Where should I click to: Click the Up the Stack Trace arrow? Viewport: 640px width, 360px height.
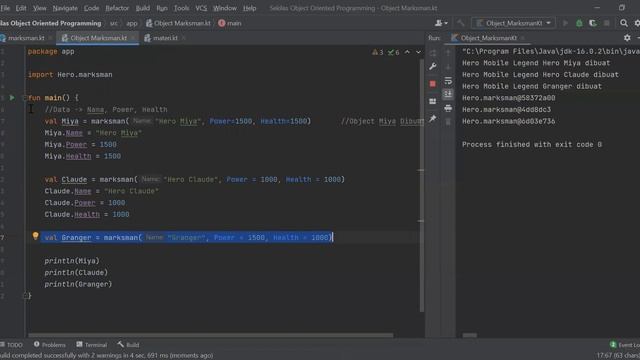(x=448, y=53)
